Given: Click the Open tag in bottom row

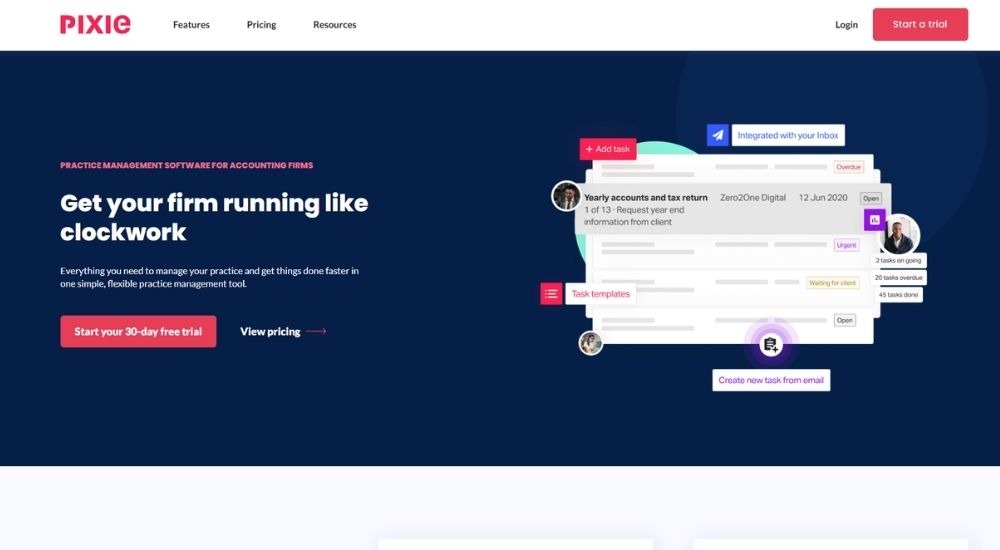Looking at the screenshot, I should click(x=844, y=320).
